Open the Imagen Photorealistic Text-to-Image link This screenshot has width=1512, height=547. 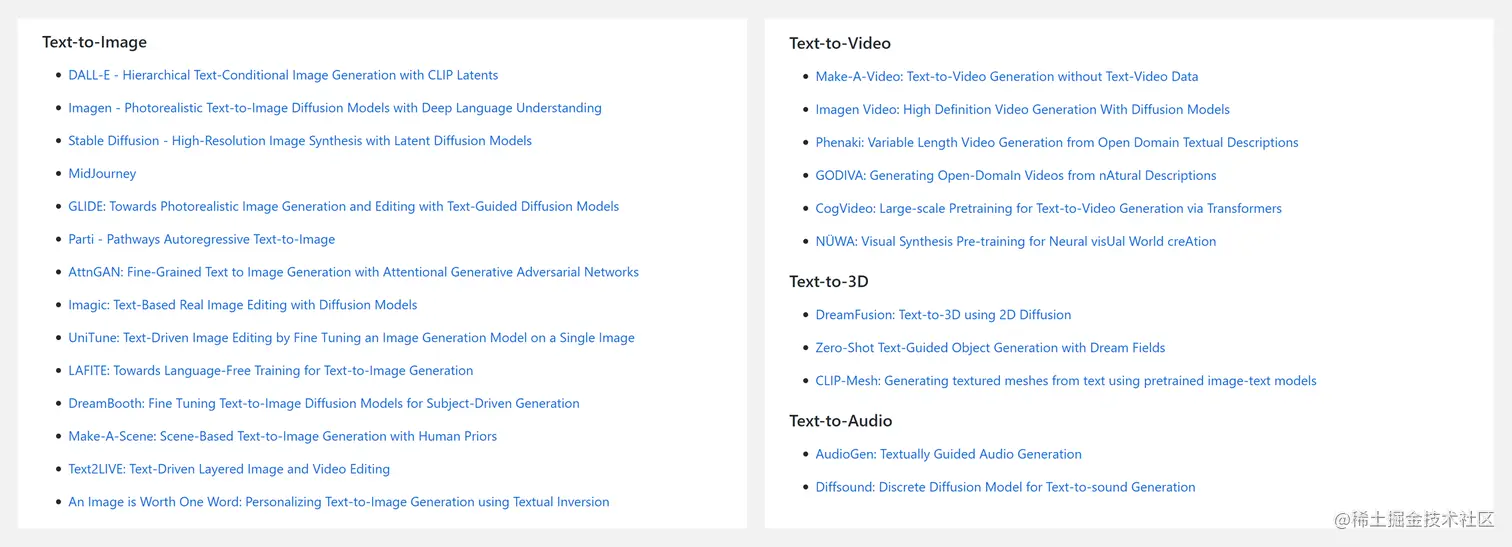coord(335,108)
